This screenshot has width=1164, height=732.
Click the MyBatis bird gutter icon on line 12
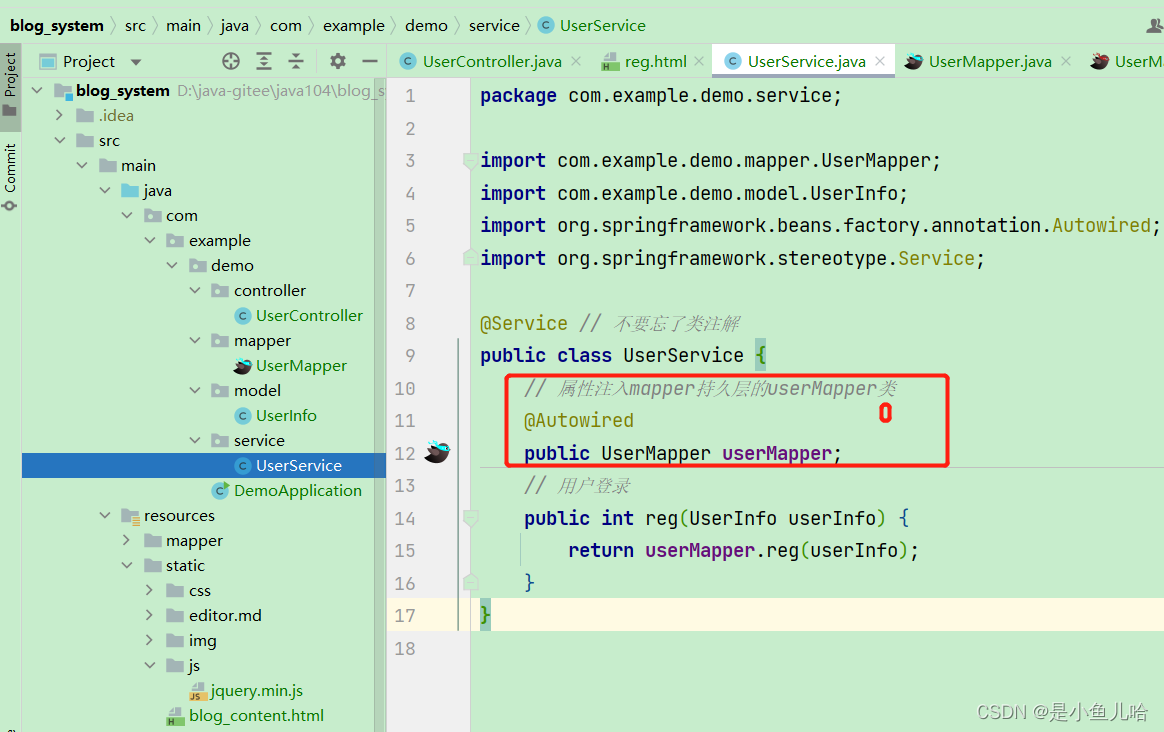click(x=436, y=451)
